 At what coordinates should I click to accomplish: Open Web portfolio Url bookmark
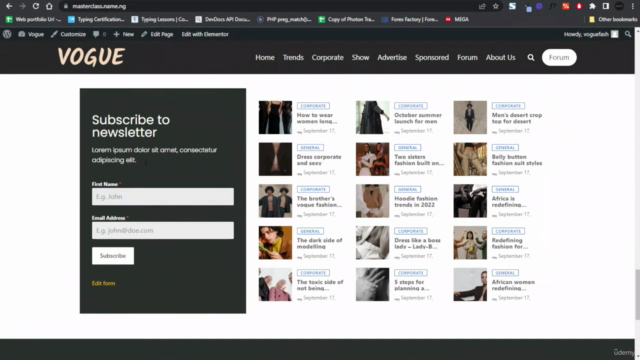(x=33, y=19)
